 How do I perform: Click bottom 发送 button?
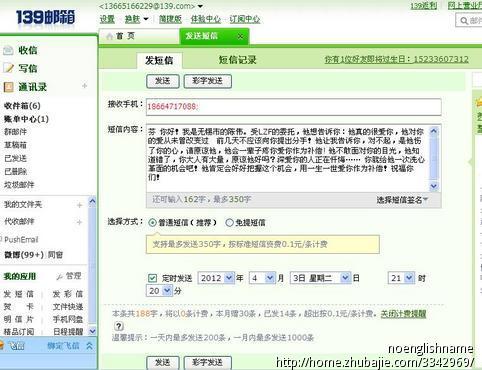[163, 362]
